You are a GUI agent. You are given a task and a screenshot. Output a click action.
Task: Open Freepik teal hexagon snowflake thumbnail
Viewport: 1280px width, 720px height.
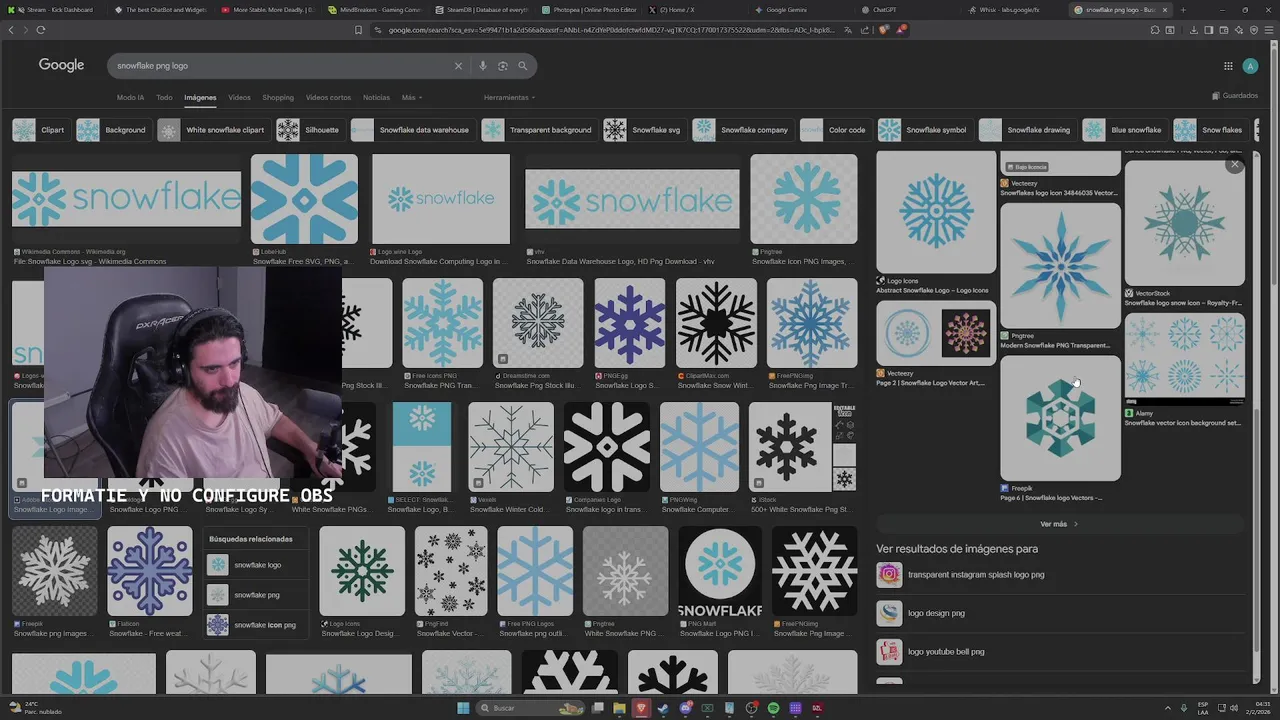(1061, 418)
